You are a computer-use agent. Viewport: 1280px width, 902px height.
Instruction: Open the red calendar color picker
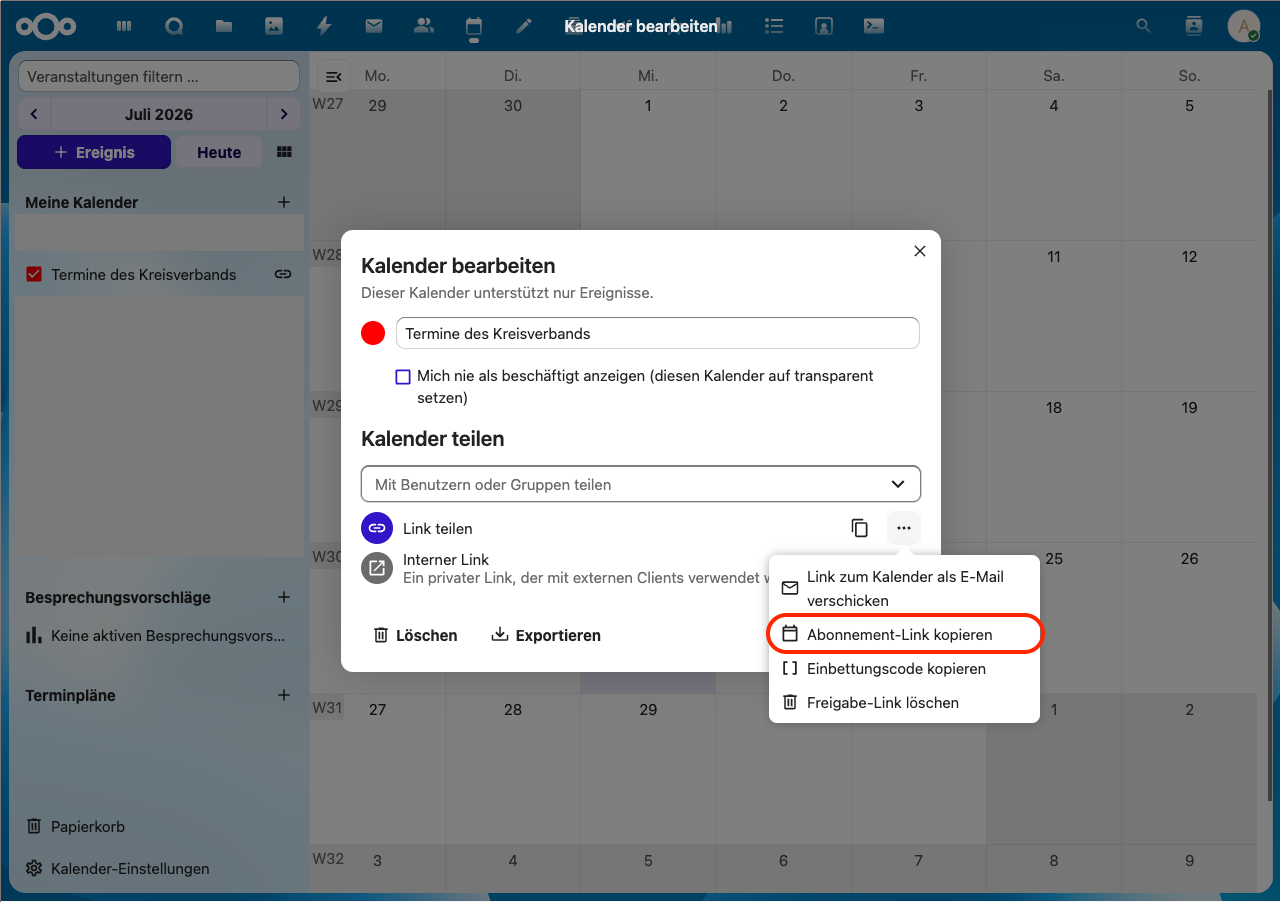pyautogui.click(x=373, y=333)
